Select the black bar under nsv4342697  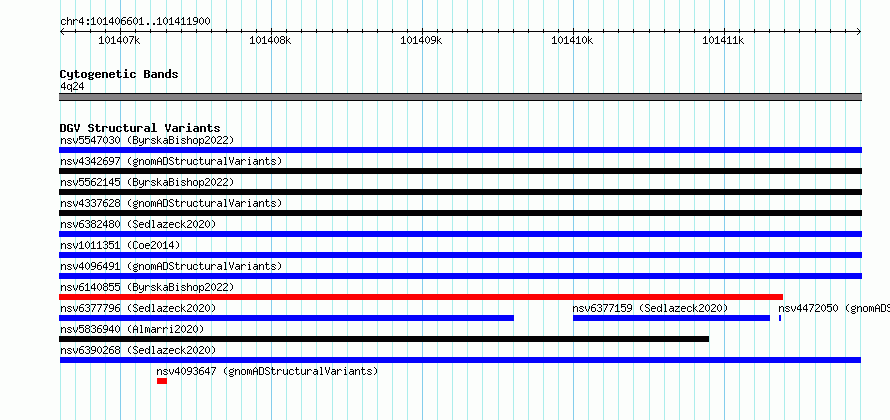tap(460, 171)
